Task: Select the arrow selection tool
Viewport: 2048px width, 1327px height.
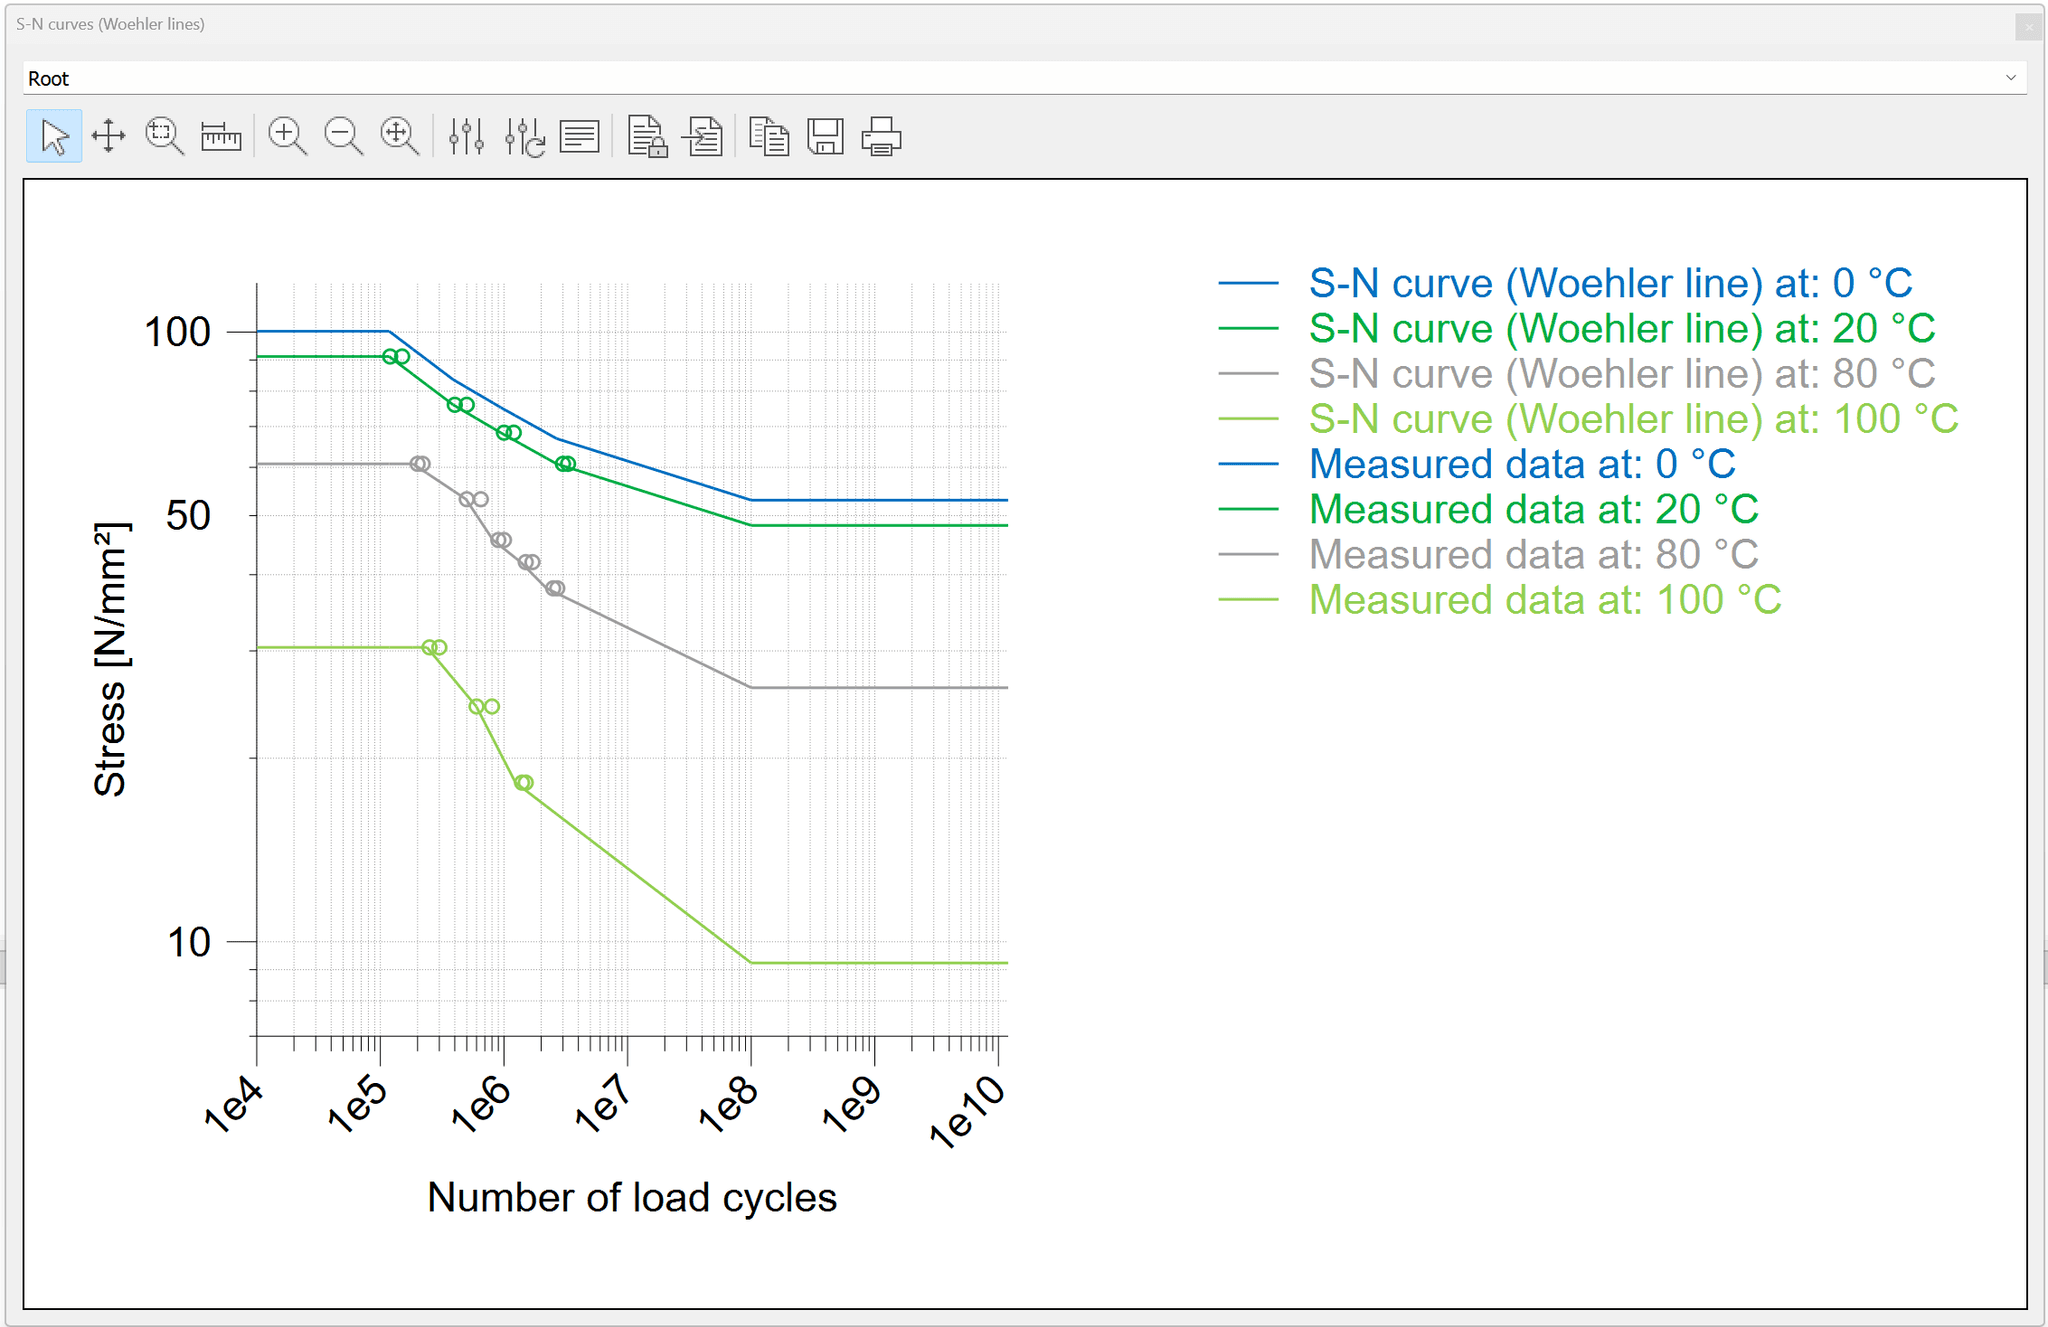Action: pyautogui.click(x=53, y=137)
